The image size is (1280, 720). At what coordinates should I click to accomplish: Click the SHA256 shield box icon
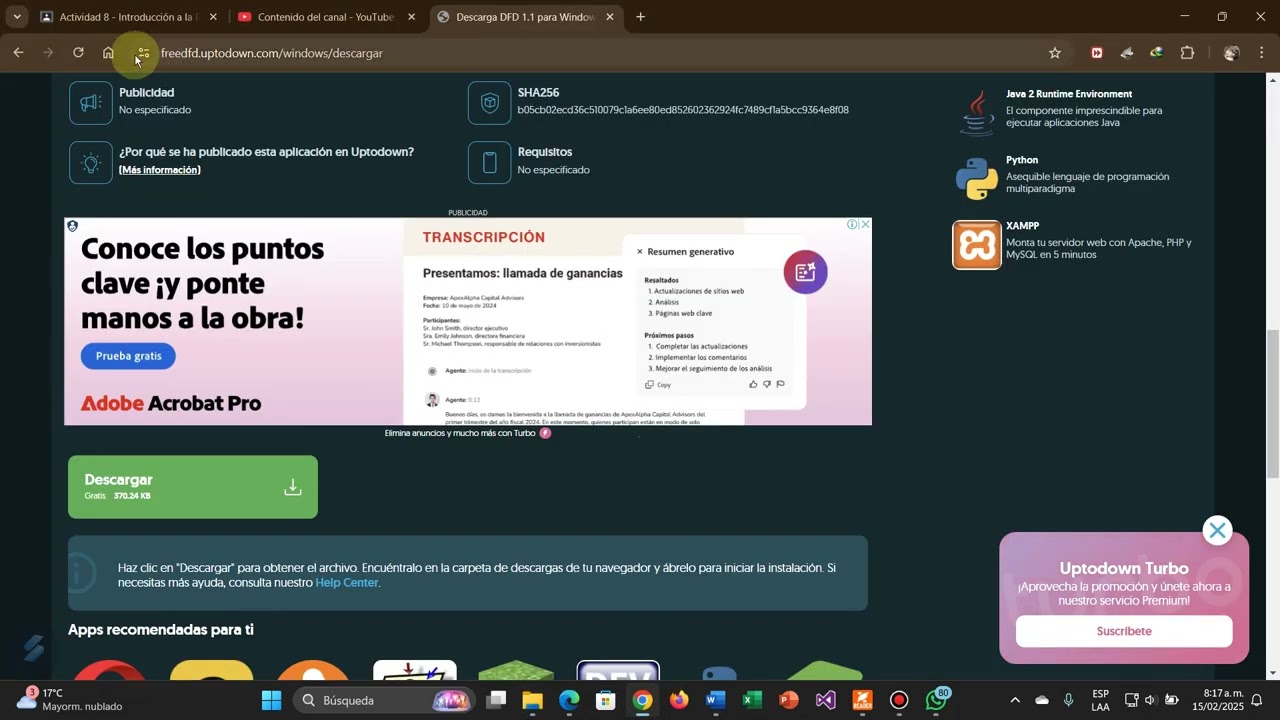pos(490,103)
